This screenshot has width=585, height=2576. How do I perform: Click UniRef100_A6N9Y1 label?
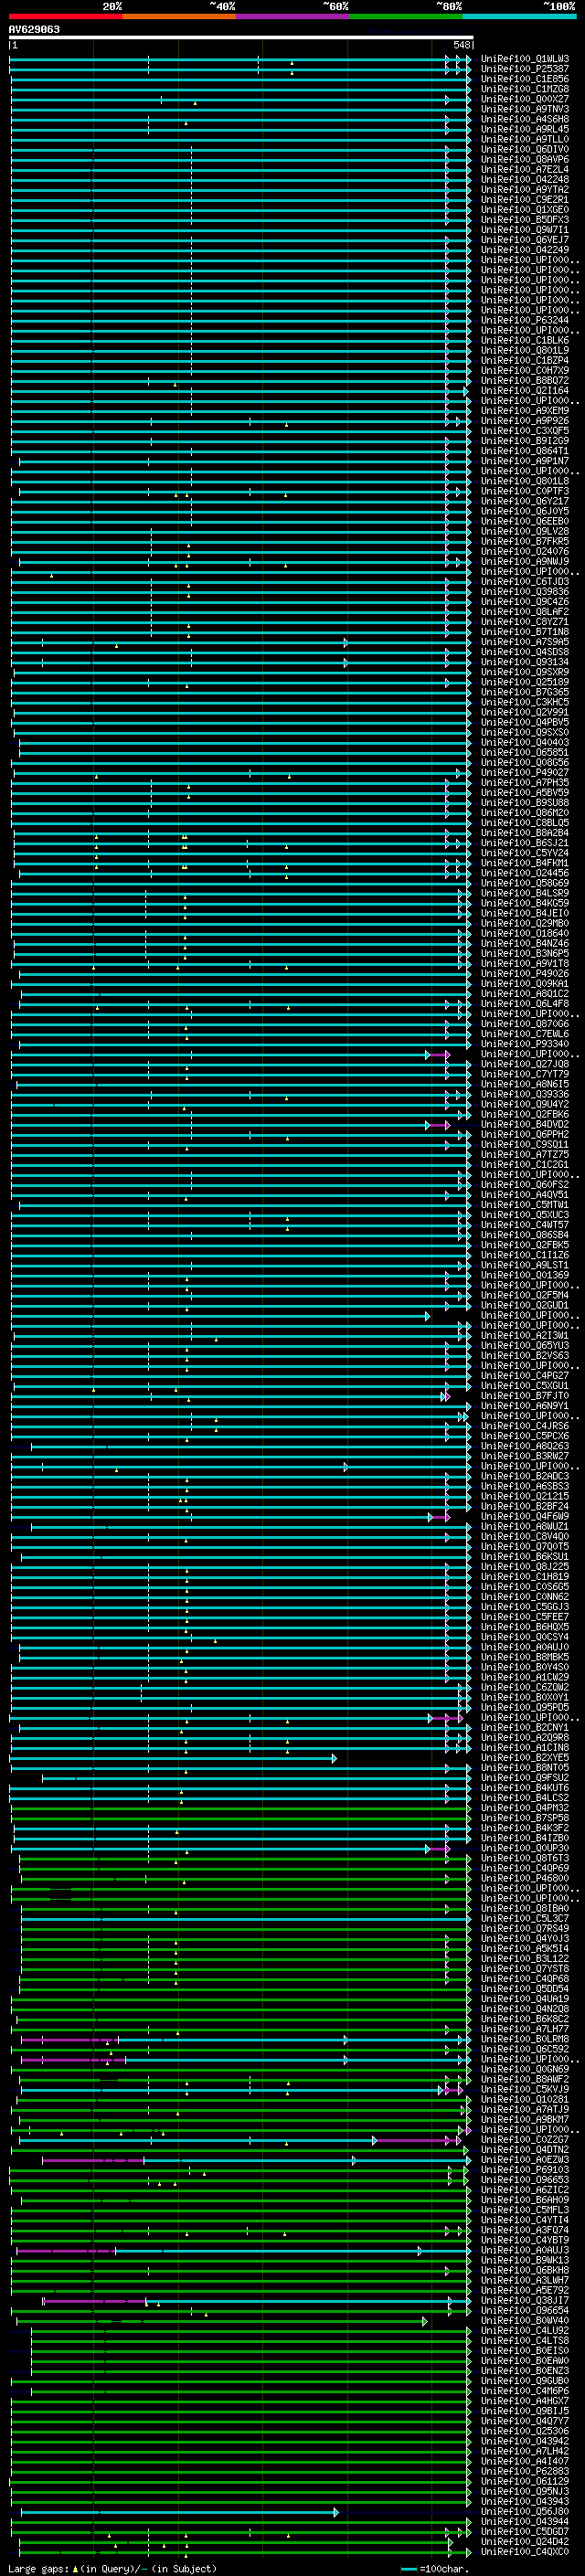pyautogui.click(x=525, y=1406)
